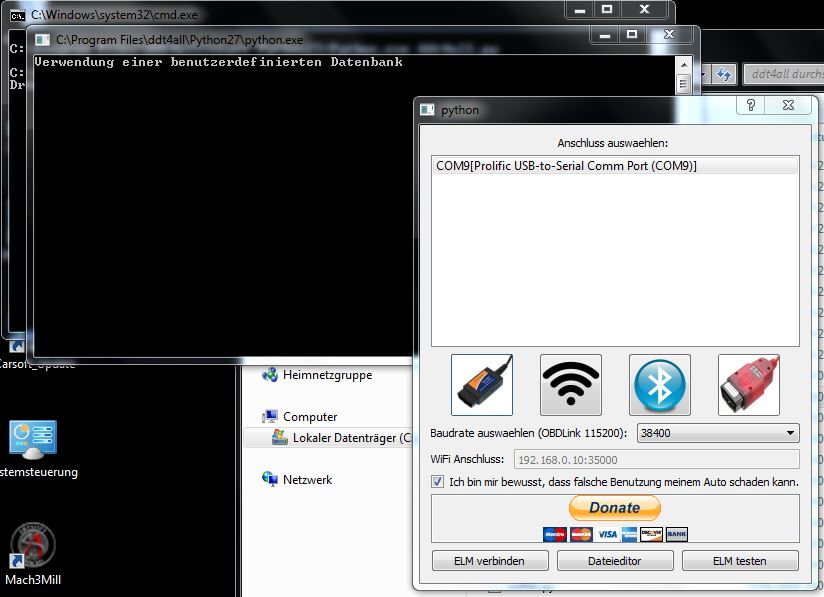Open the baudrate 38400 dropdown

tap(718, 433)
